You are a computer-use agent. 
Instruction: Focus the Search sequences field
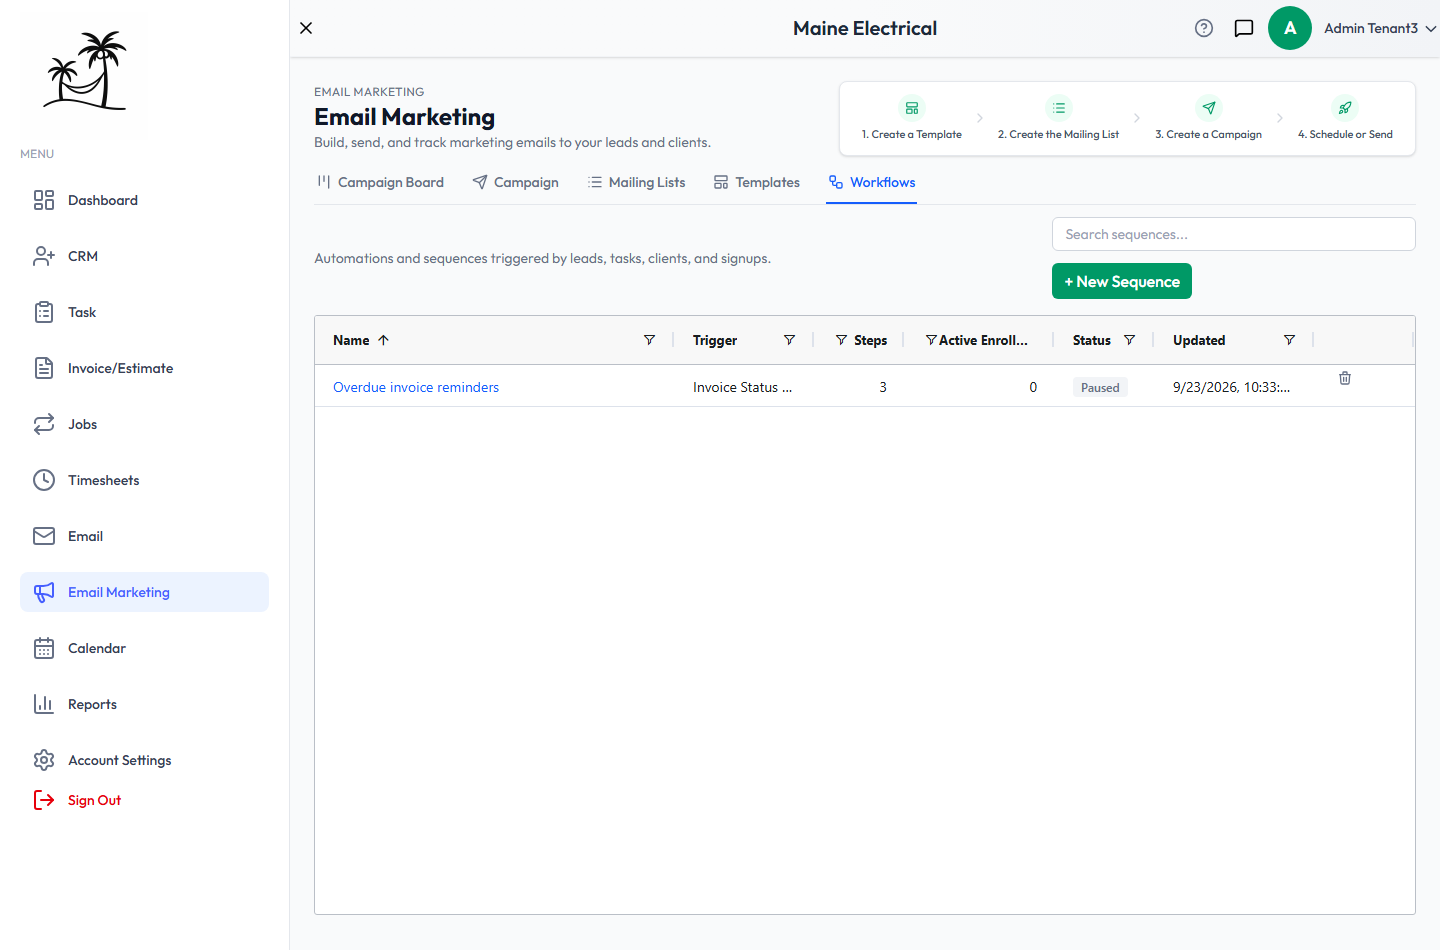(1234, 234)
